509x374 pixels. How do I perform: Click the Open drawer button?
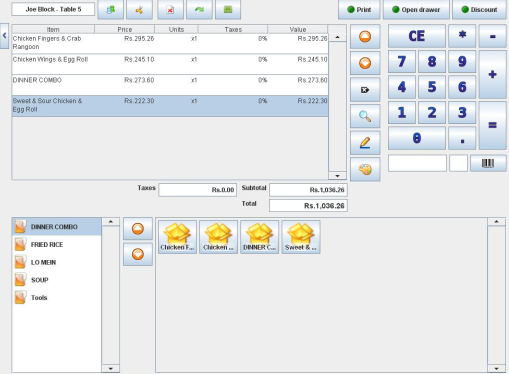point(416,10)
